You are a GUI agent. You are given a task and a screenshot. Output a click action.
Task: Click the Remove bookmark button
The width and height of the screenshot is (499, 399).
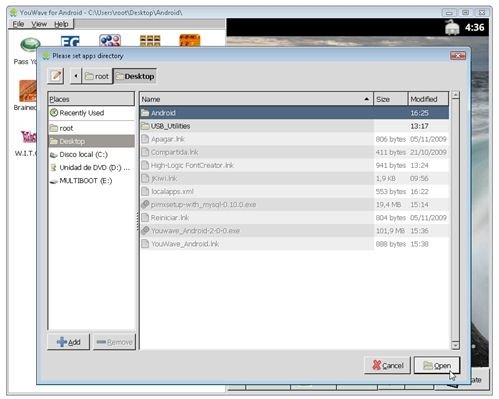coord(114,342)
